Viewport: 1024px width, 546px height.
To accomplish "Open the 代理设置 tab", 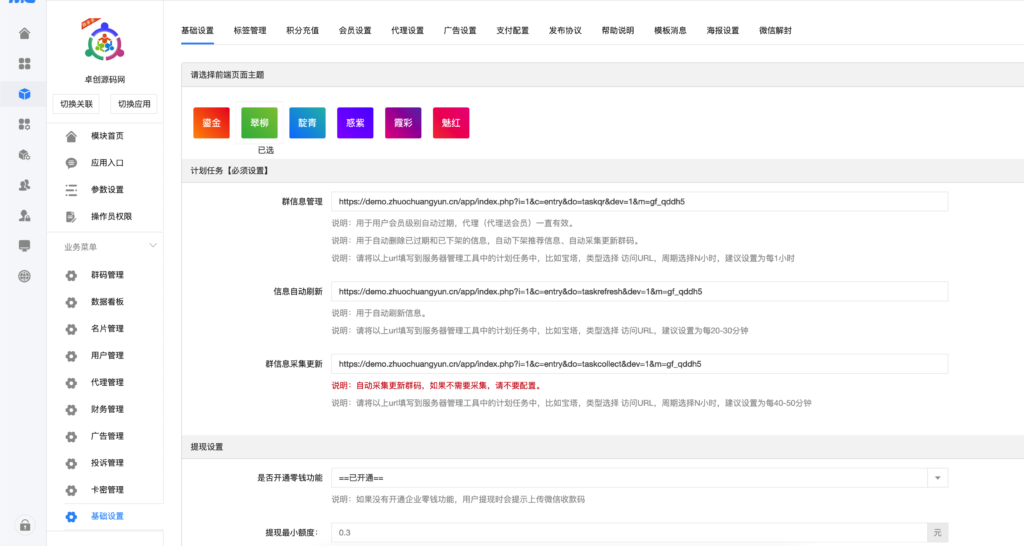I will coord(408,31).
